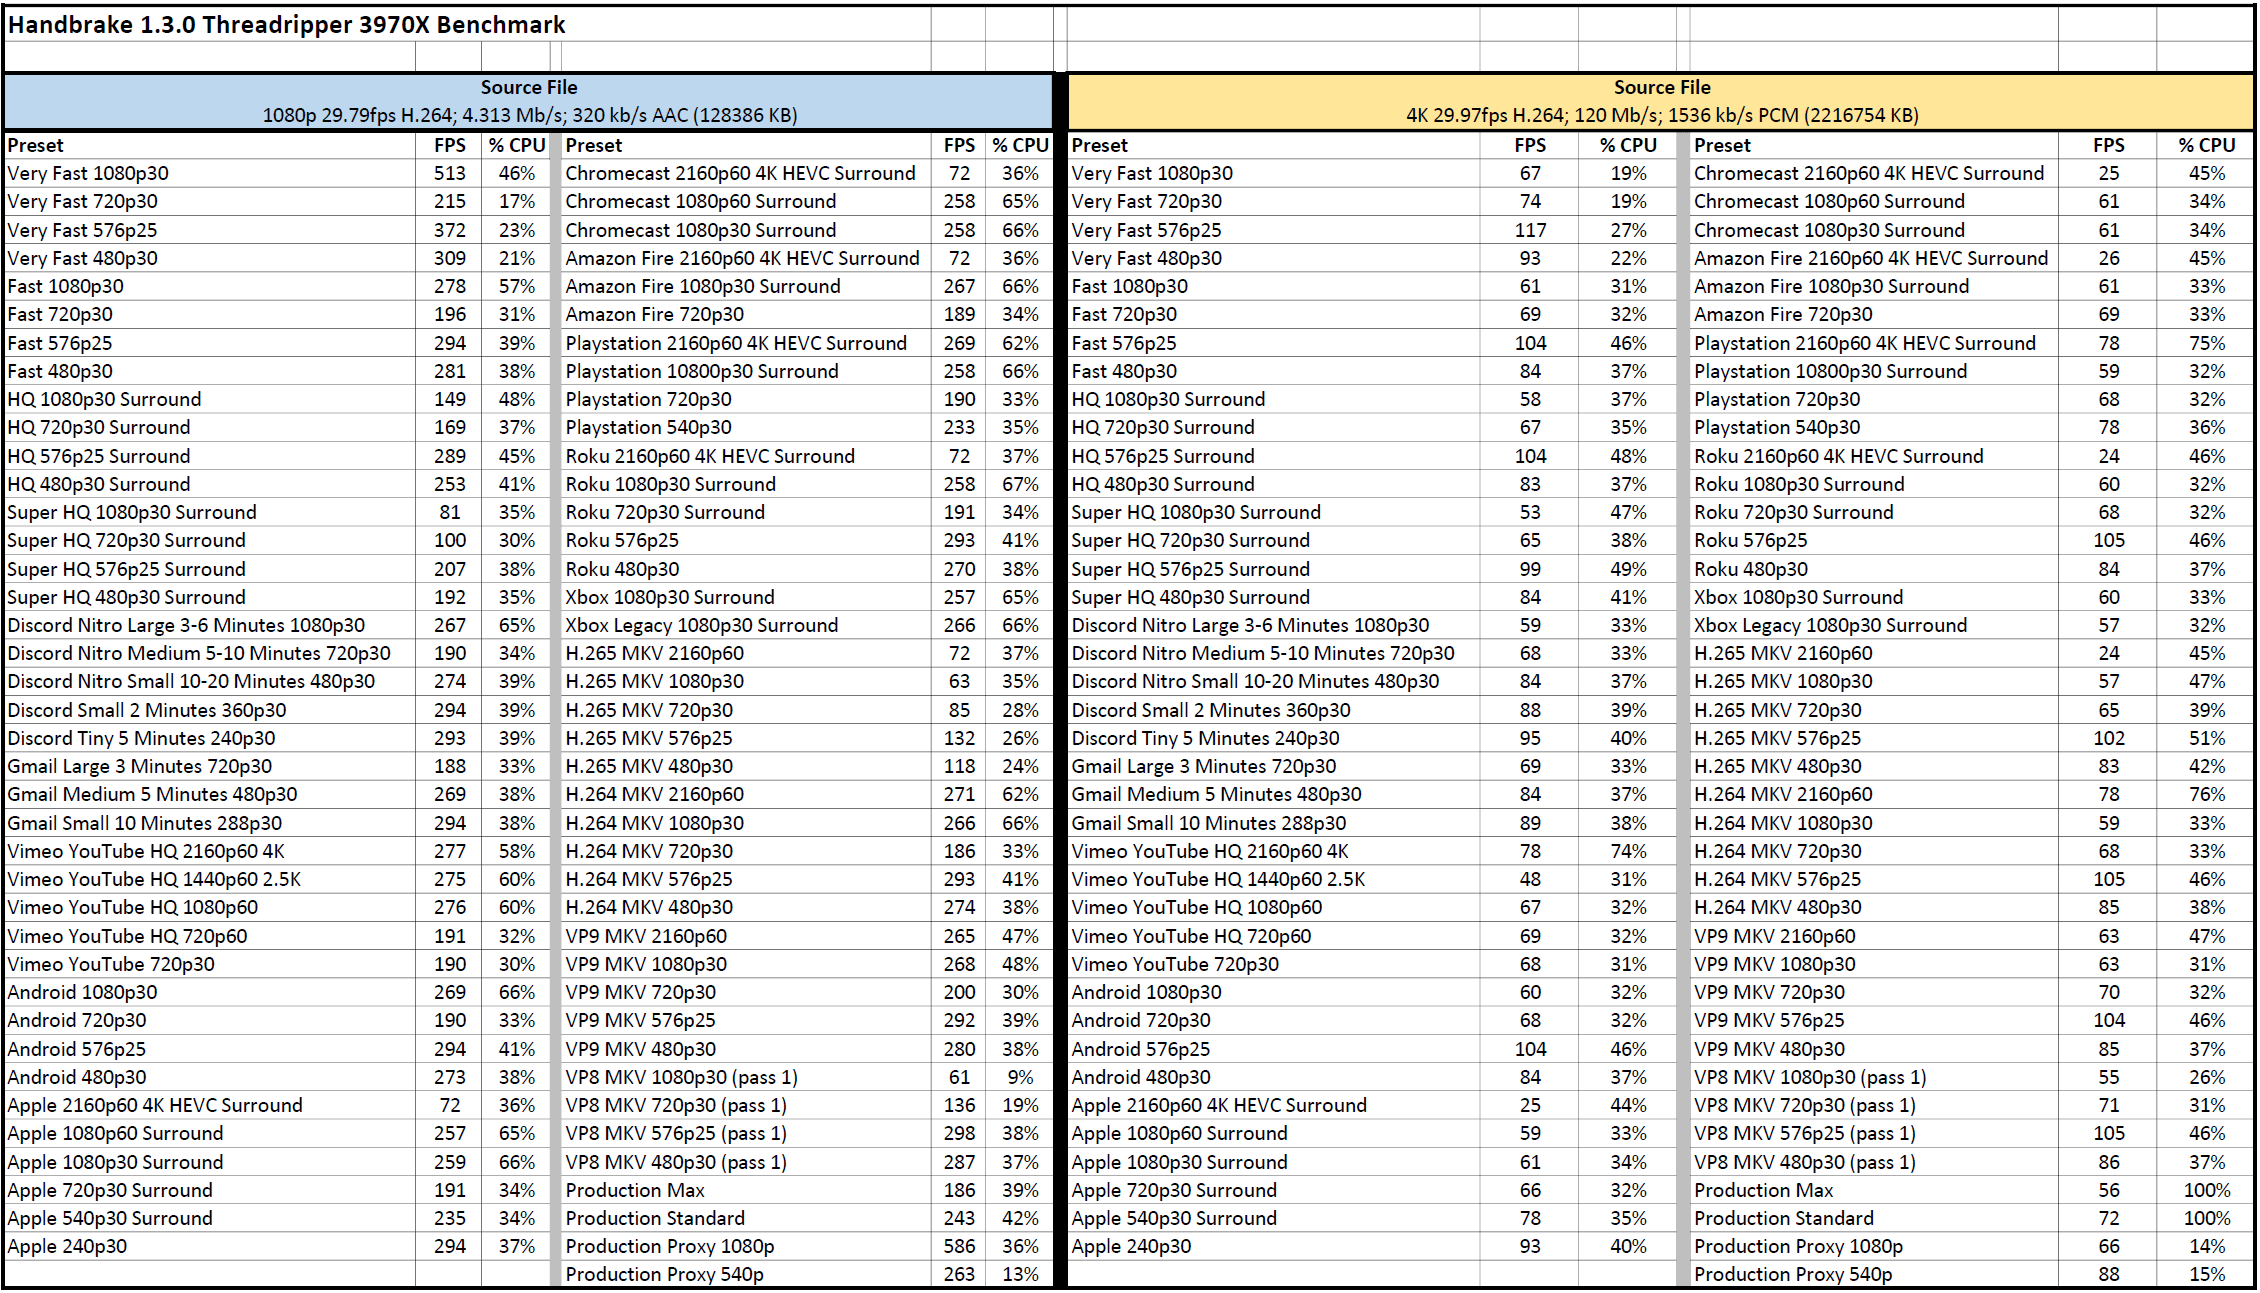Select the Very Fast 1080p30 cell in blue table
This screenshot has width=2260, height=1293.
click(x=88, y=173)
